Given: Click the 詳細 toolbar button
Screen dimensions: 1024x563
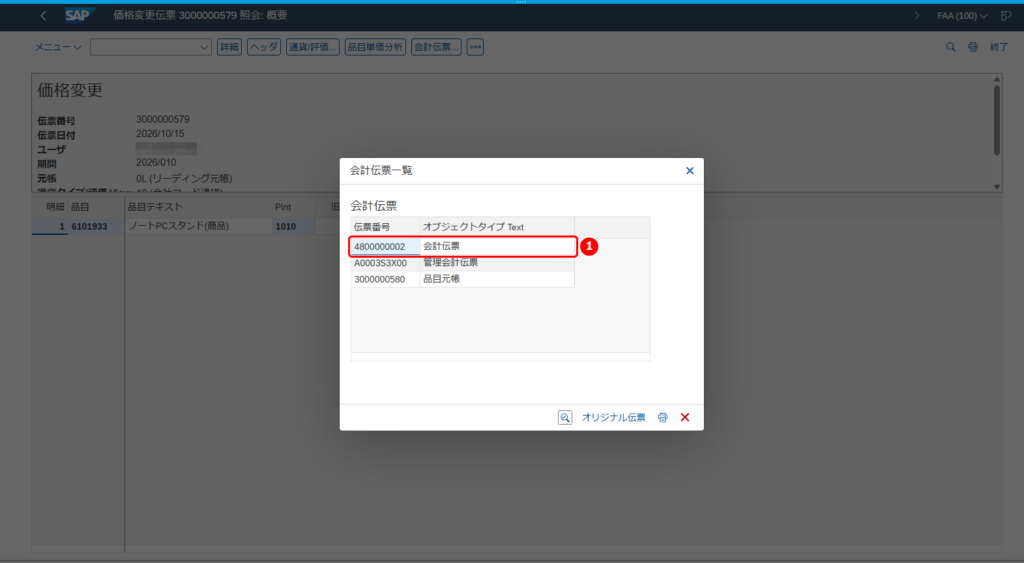Looking at the screenshot, I should click(229, 47).
